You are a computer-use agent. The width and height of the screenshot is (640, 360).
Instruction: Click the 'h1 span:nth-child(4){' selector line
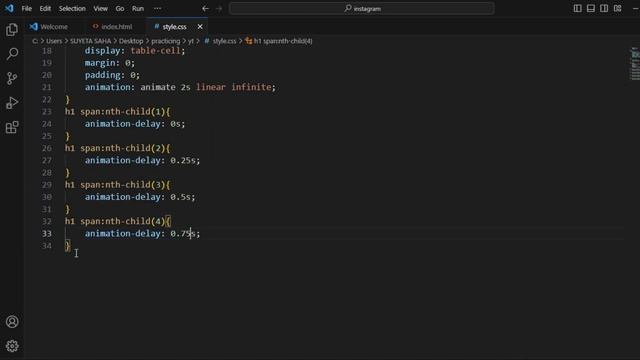pyautogui.click(x=118, y=221)
